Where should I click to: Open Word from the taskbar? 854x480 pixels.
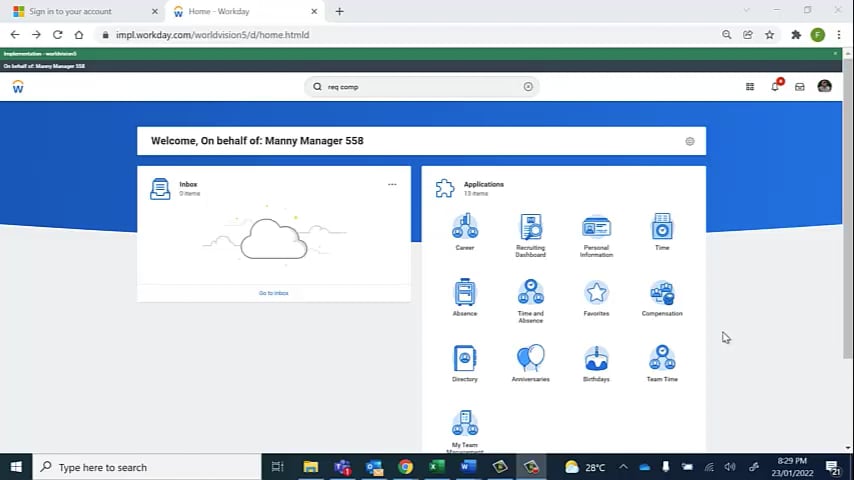(468, 467)
